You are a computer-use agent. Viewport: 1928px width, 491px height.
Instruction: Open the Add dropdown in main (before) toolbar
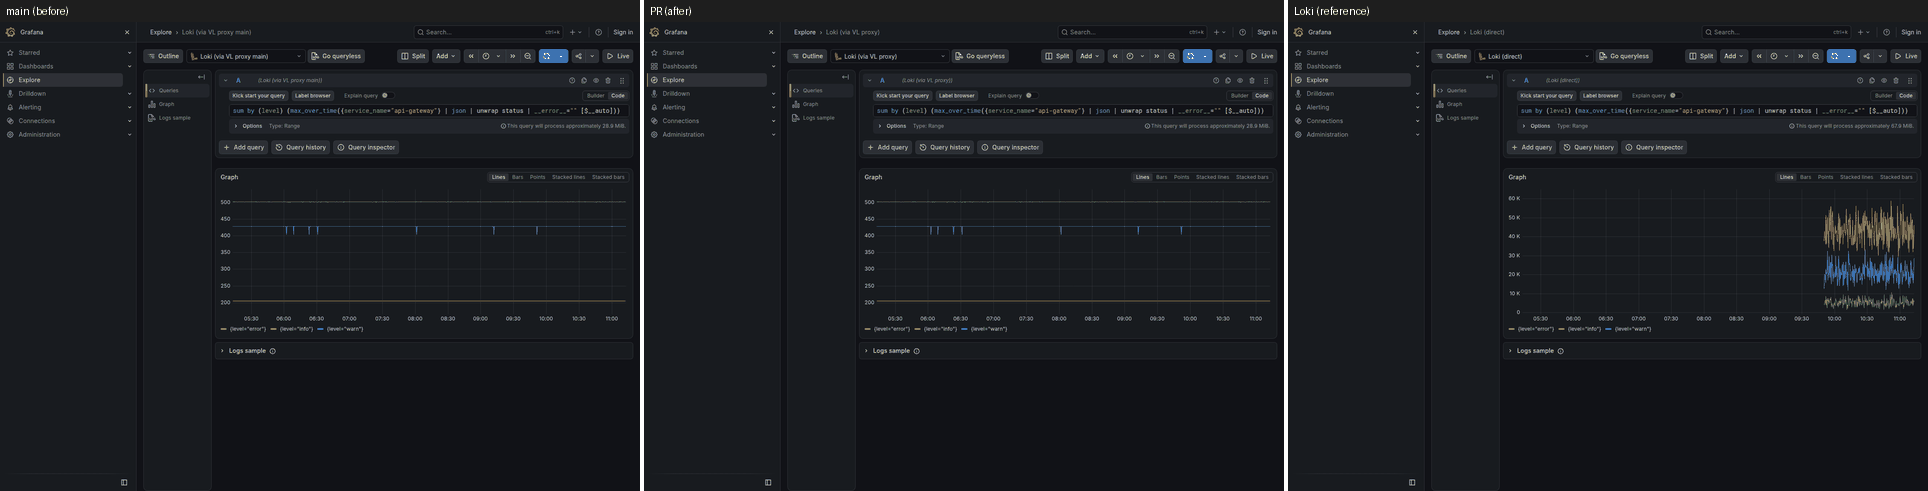point(446,56)
